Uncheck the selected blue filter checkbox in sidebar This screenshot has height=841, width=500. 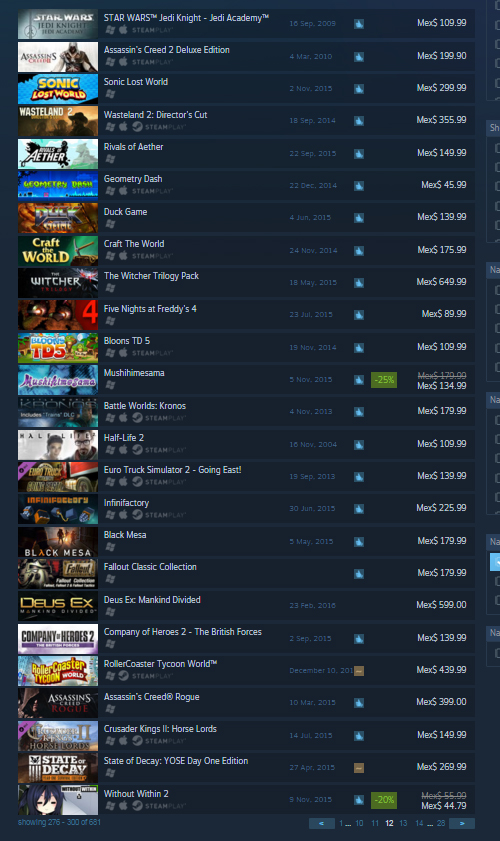click(496, 562)
